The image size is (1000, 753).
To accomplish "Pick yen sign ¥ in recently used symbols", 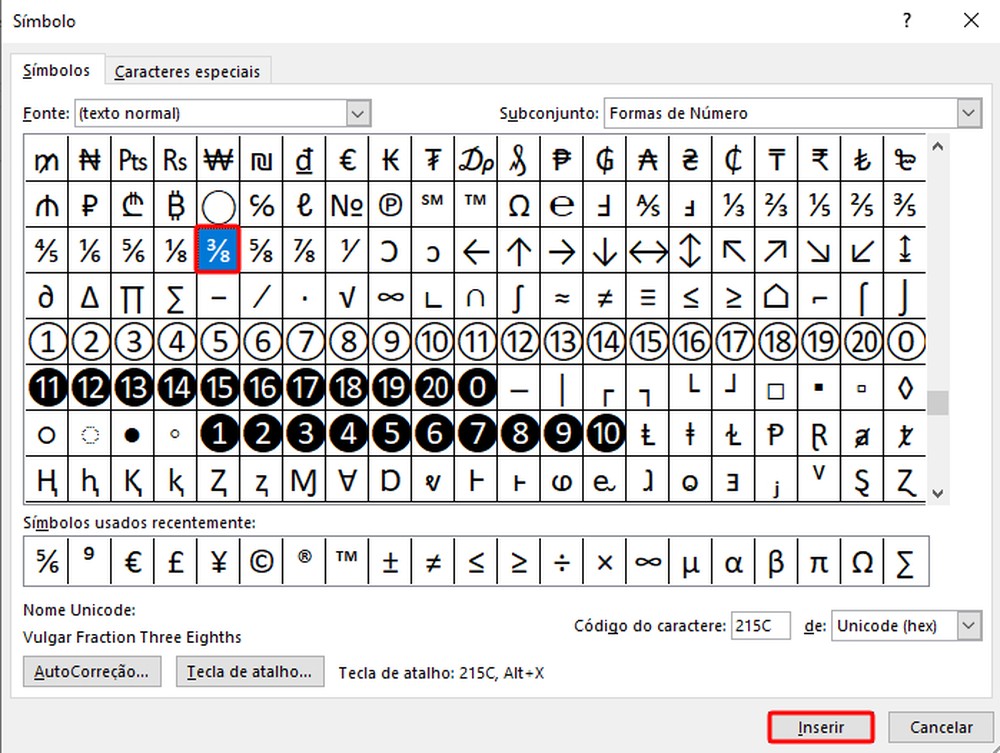I will pos(218,562).
